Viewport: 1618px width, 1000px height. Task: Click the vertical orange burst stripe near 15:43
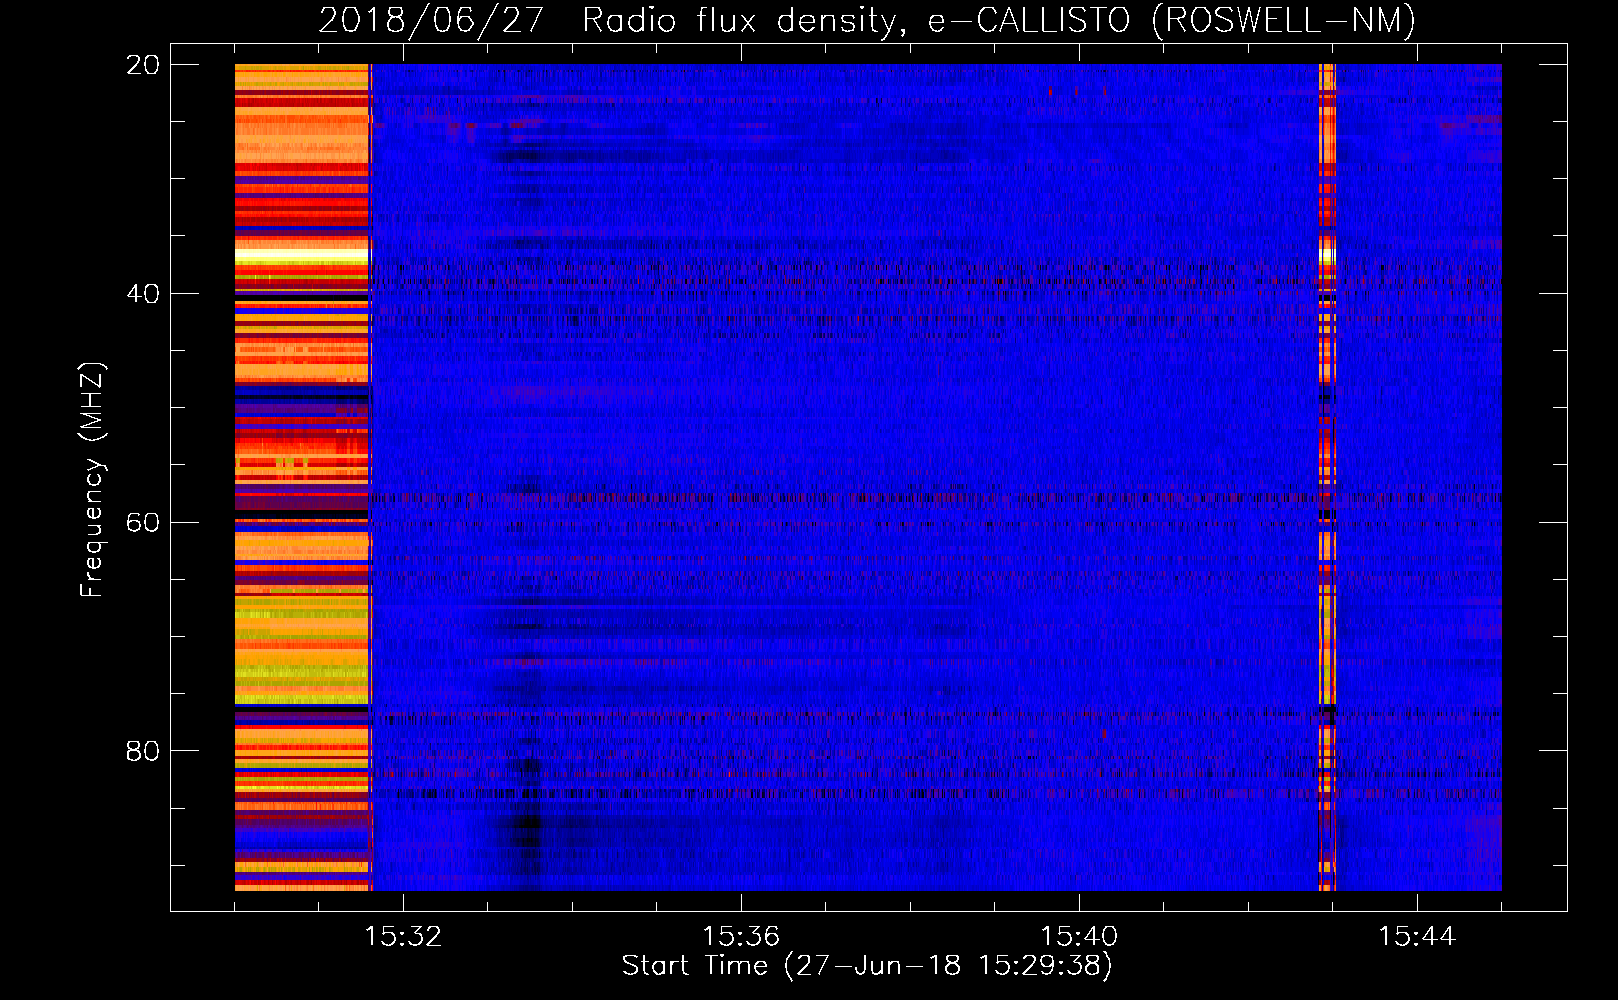pyautogui.click(x=1327, y=477)
